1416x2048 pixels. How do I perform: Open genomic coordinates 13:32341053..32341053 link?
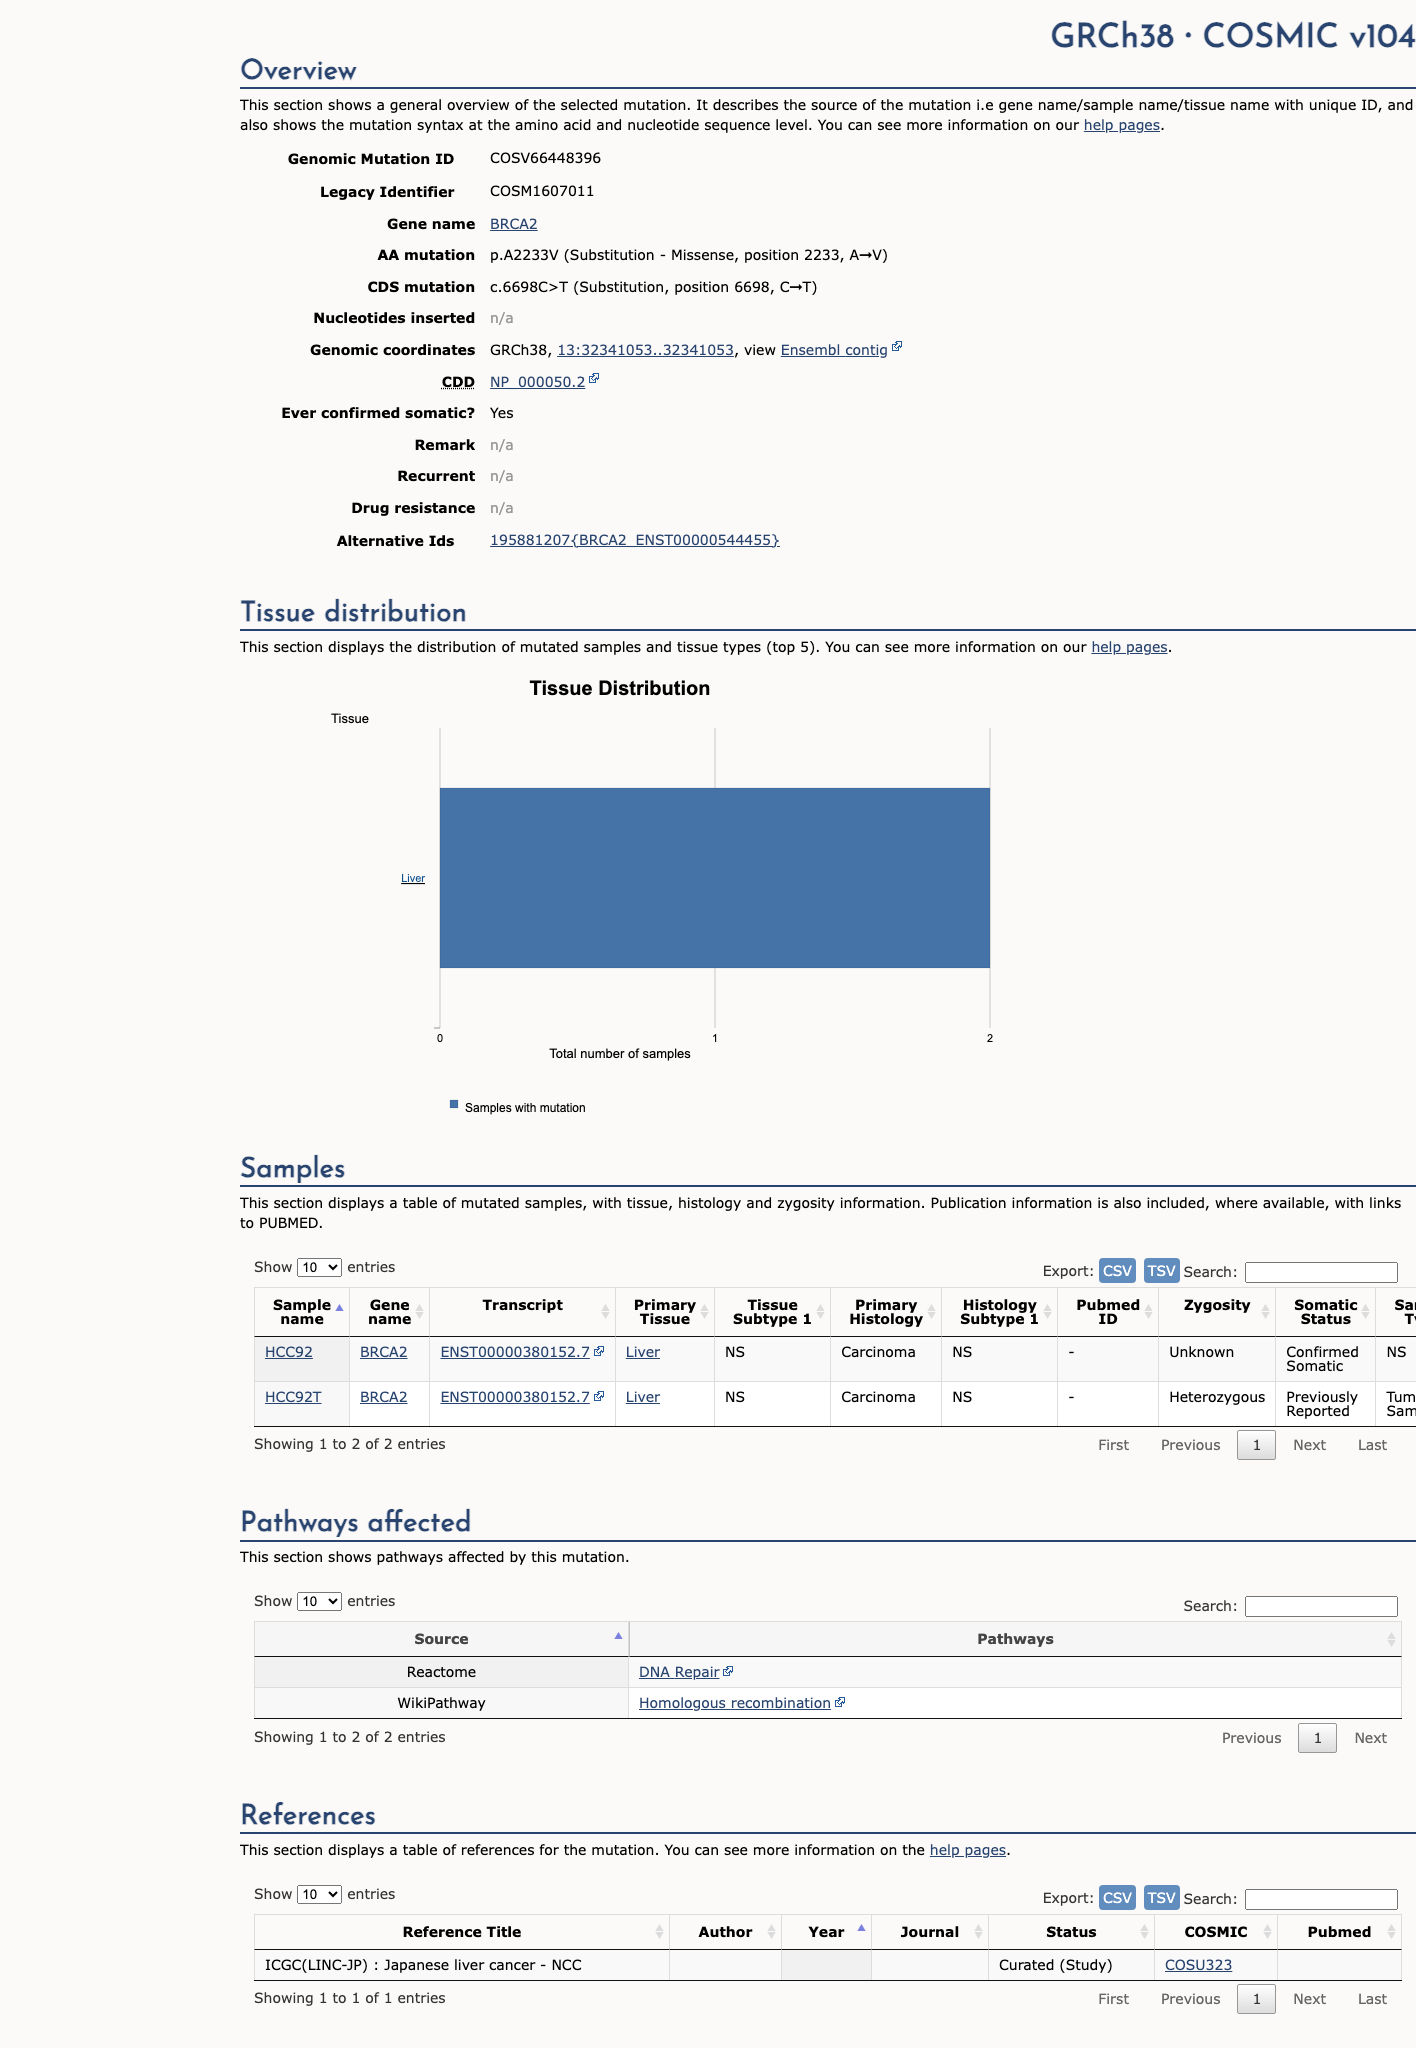coord(645,350)
